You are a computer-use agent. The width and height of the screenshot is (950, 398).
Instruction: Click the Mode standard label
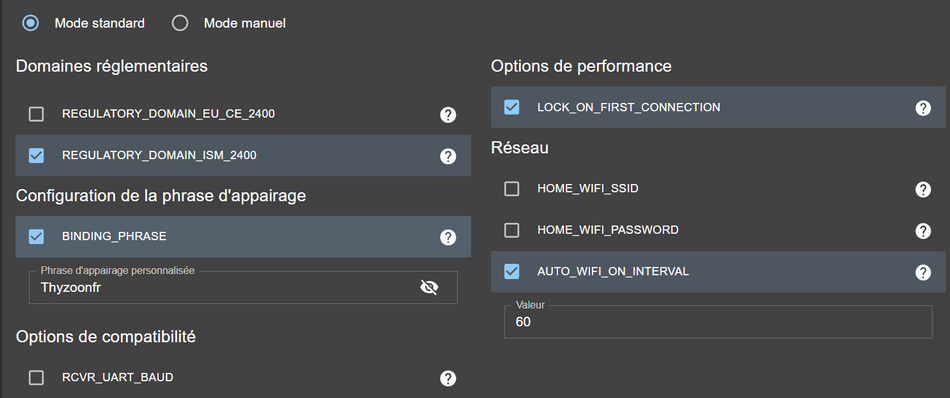[99, 24]
